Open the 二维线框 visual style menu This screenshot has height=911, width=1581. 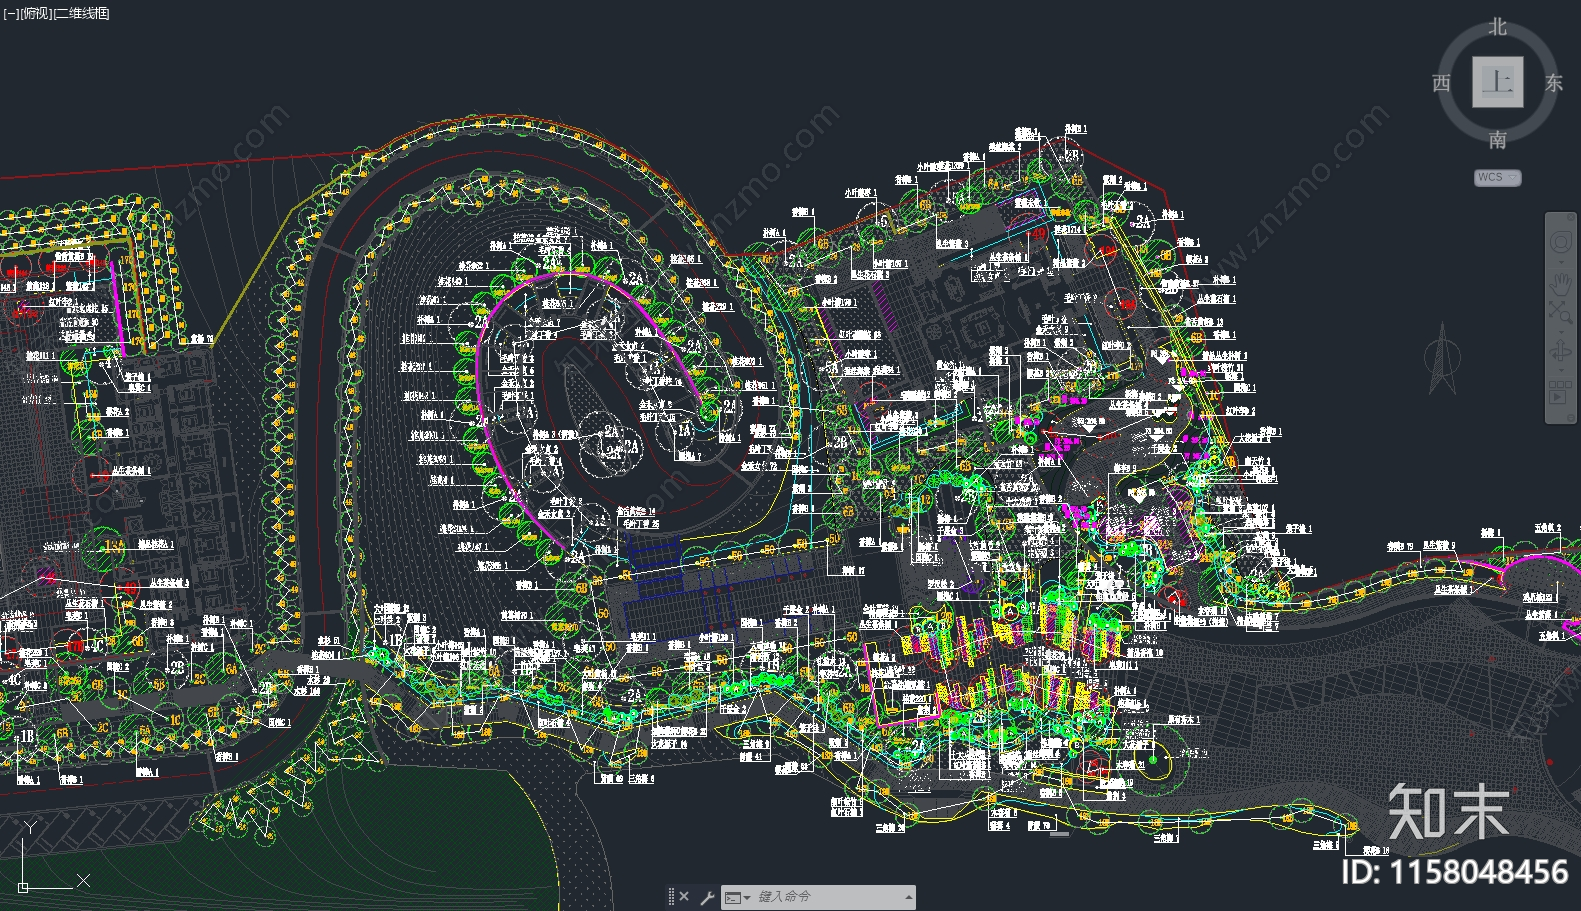[x=82, y=13]
